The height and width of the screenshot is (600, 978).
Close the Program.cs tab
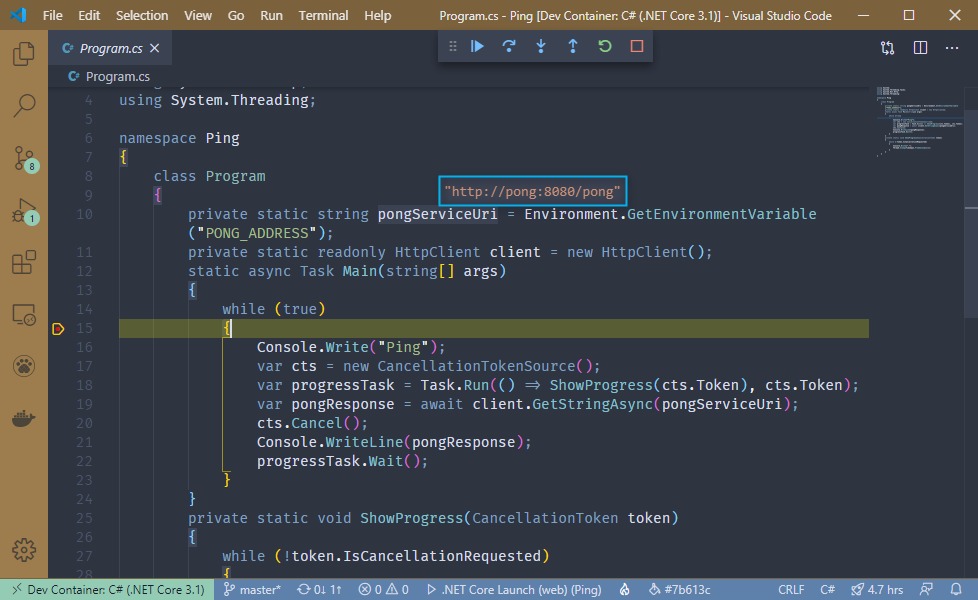pos(155,48)
